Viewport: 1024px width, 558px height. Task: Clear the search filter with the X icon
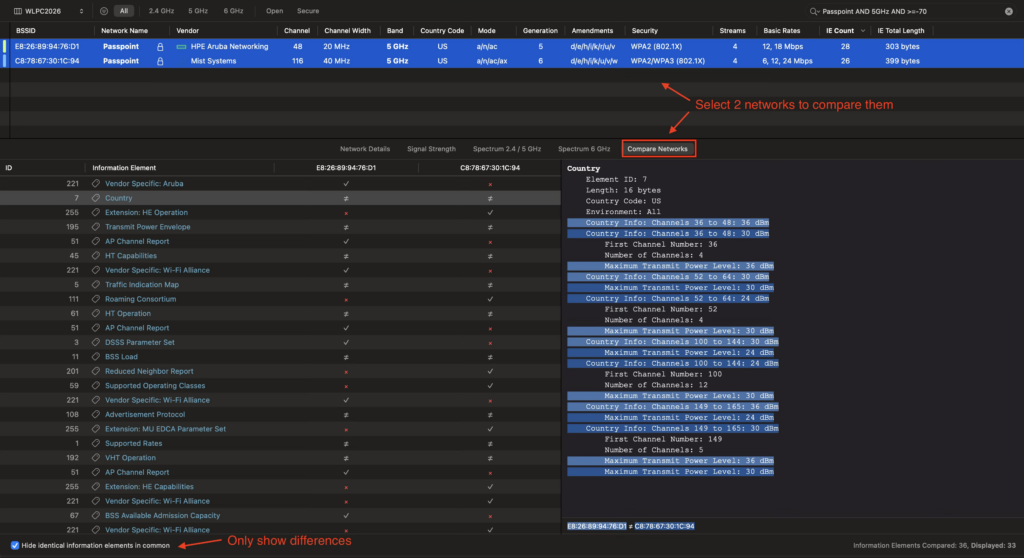pyautogui.click(x=1007, y=11)
